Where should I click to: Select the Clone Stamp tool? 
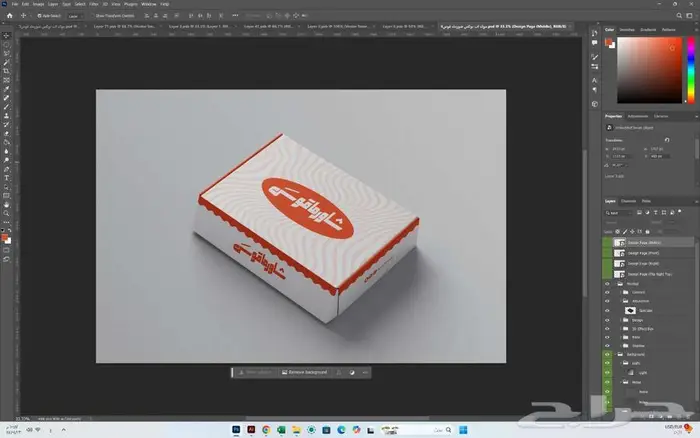coord(6,116)
